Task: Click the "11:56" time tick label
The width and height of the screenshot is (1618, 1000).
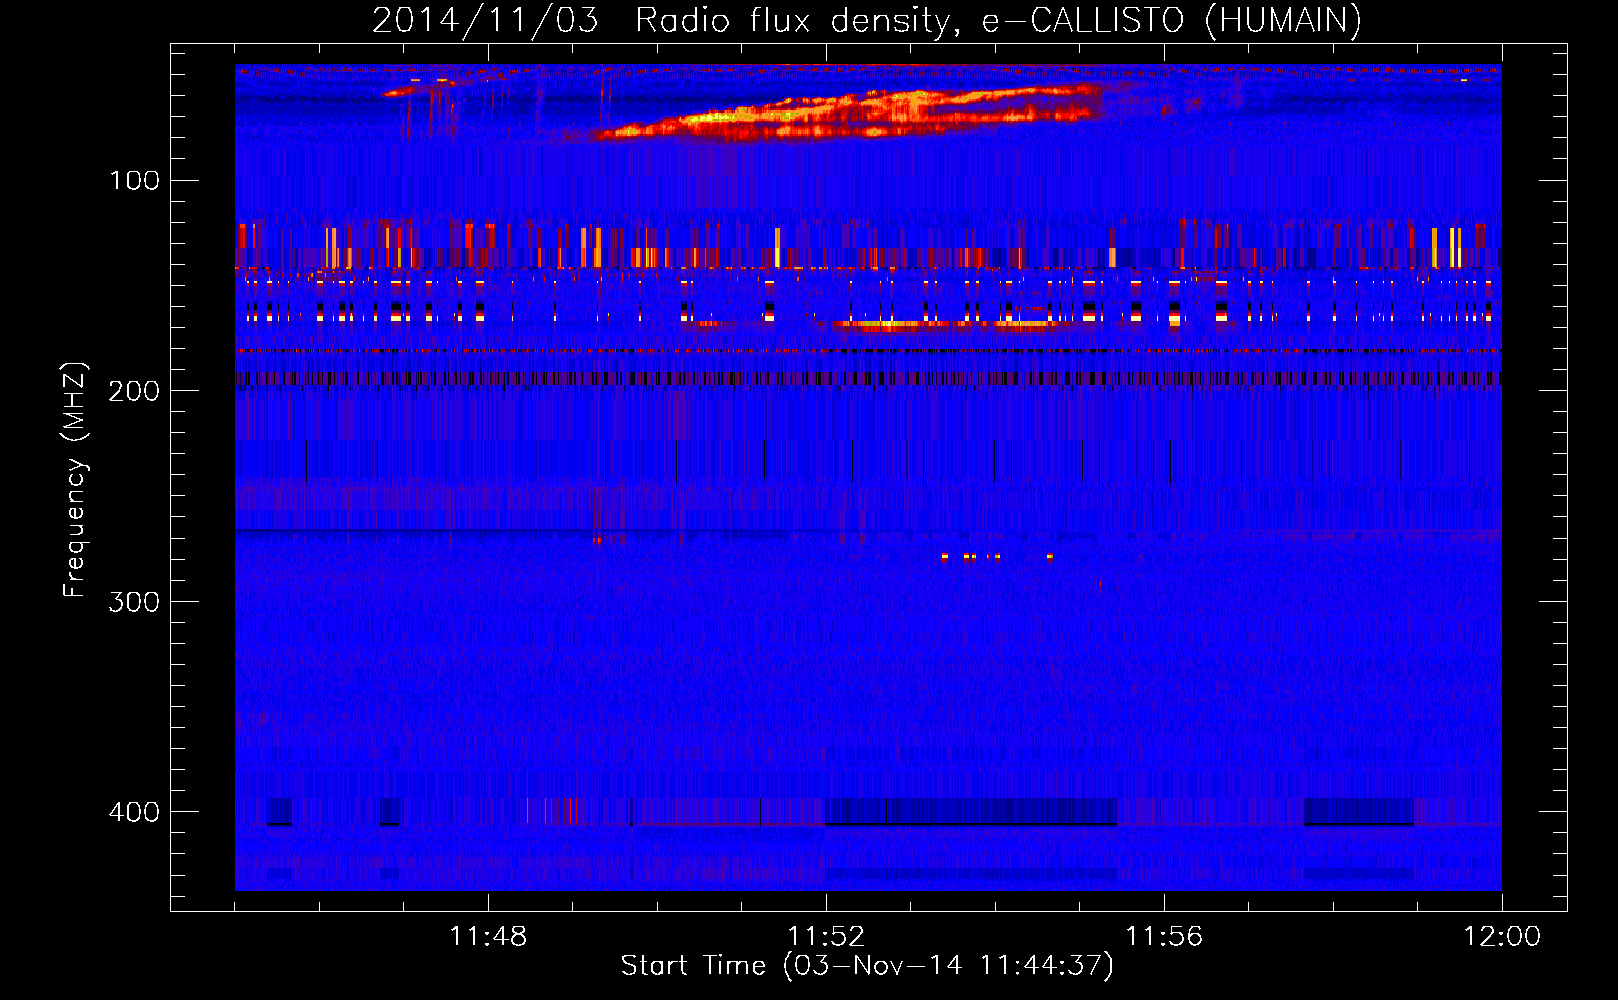Action: 1164,937
